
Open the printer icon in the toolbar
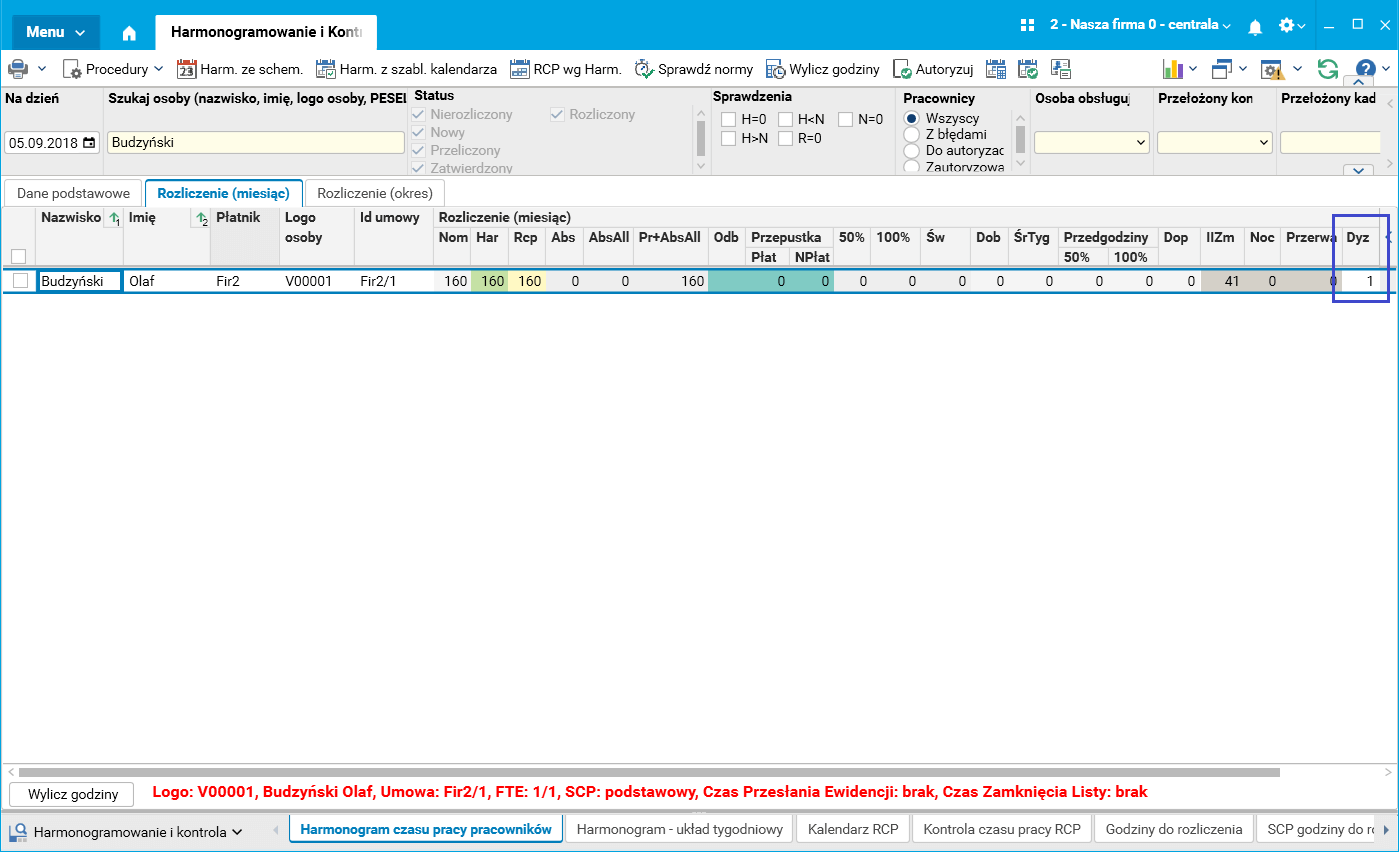tap(18, 69)
